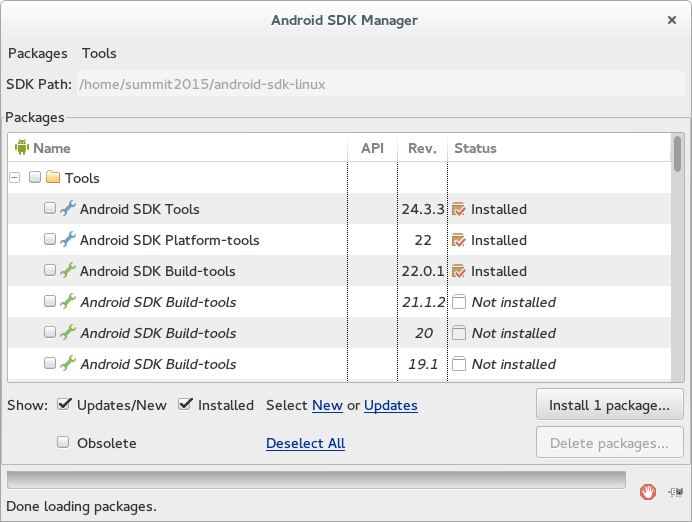Collapse the Tools tree group
692x522 pixels.
click(x=15, y=177)
